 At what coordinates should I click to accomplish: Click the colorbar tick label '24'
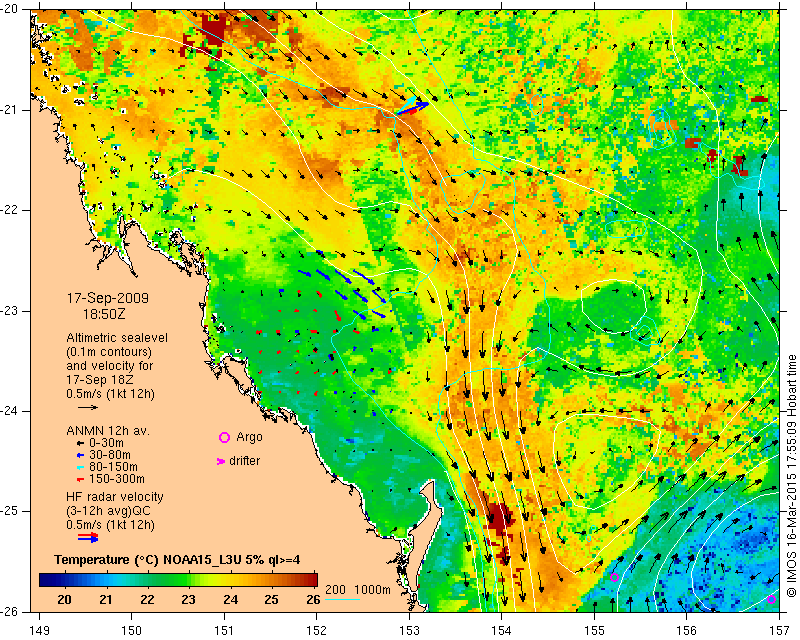click(x=230, y=599)
